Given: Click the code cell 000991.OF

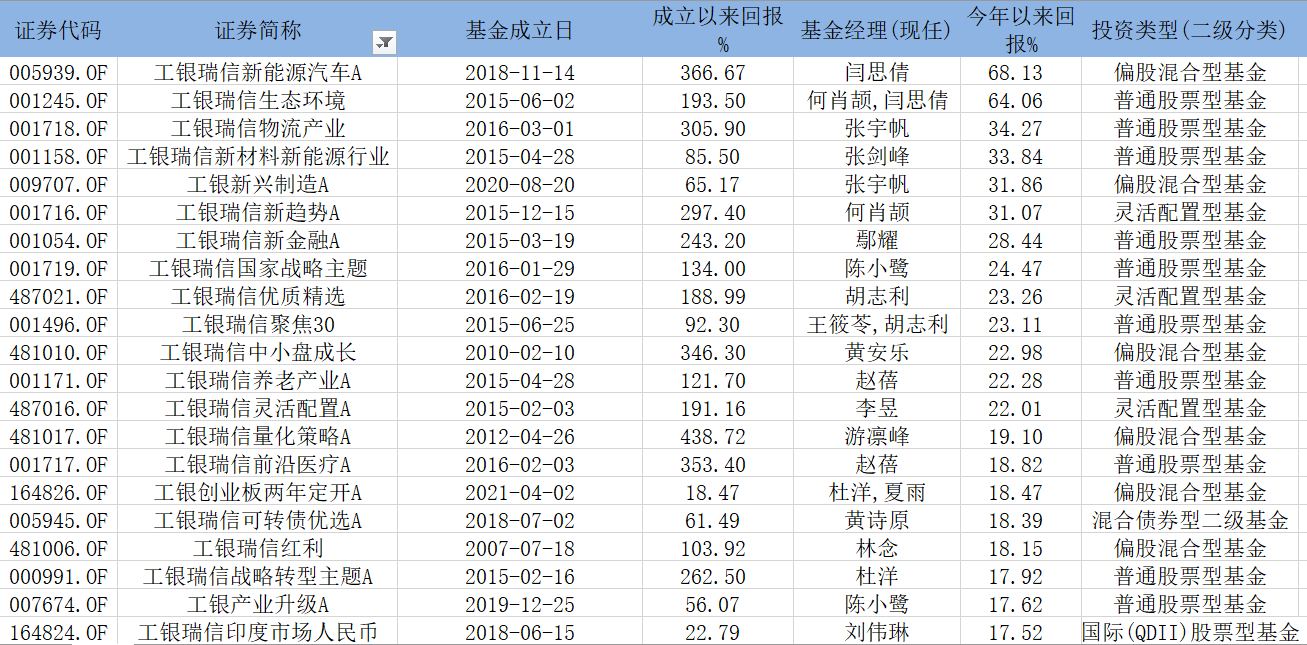Looking at the screenshot, I should (x=58, y=577).
